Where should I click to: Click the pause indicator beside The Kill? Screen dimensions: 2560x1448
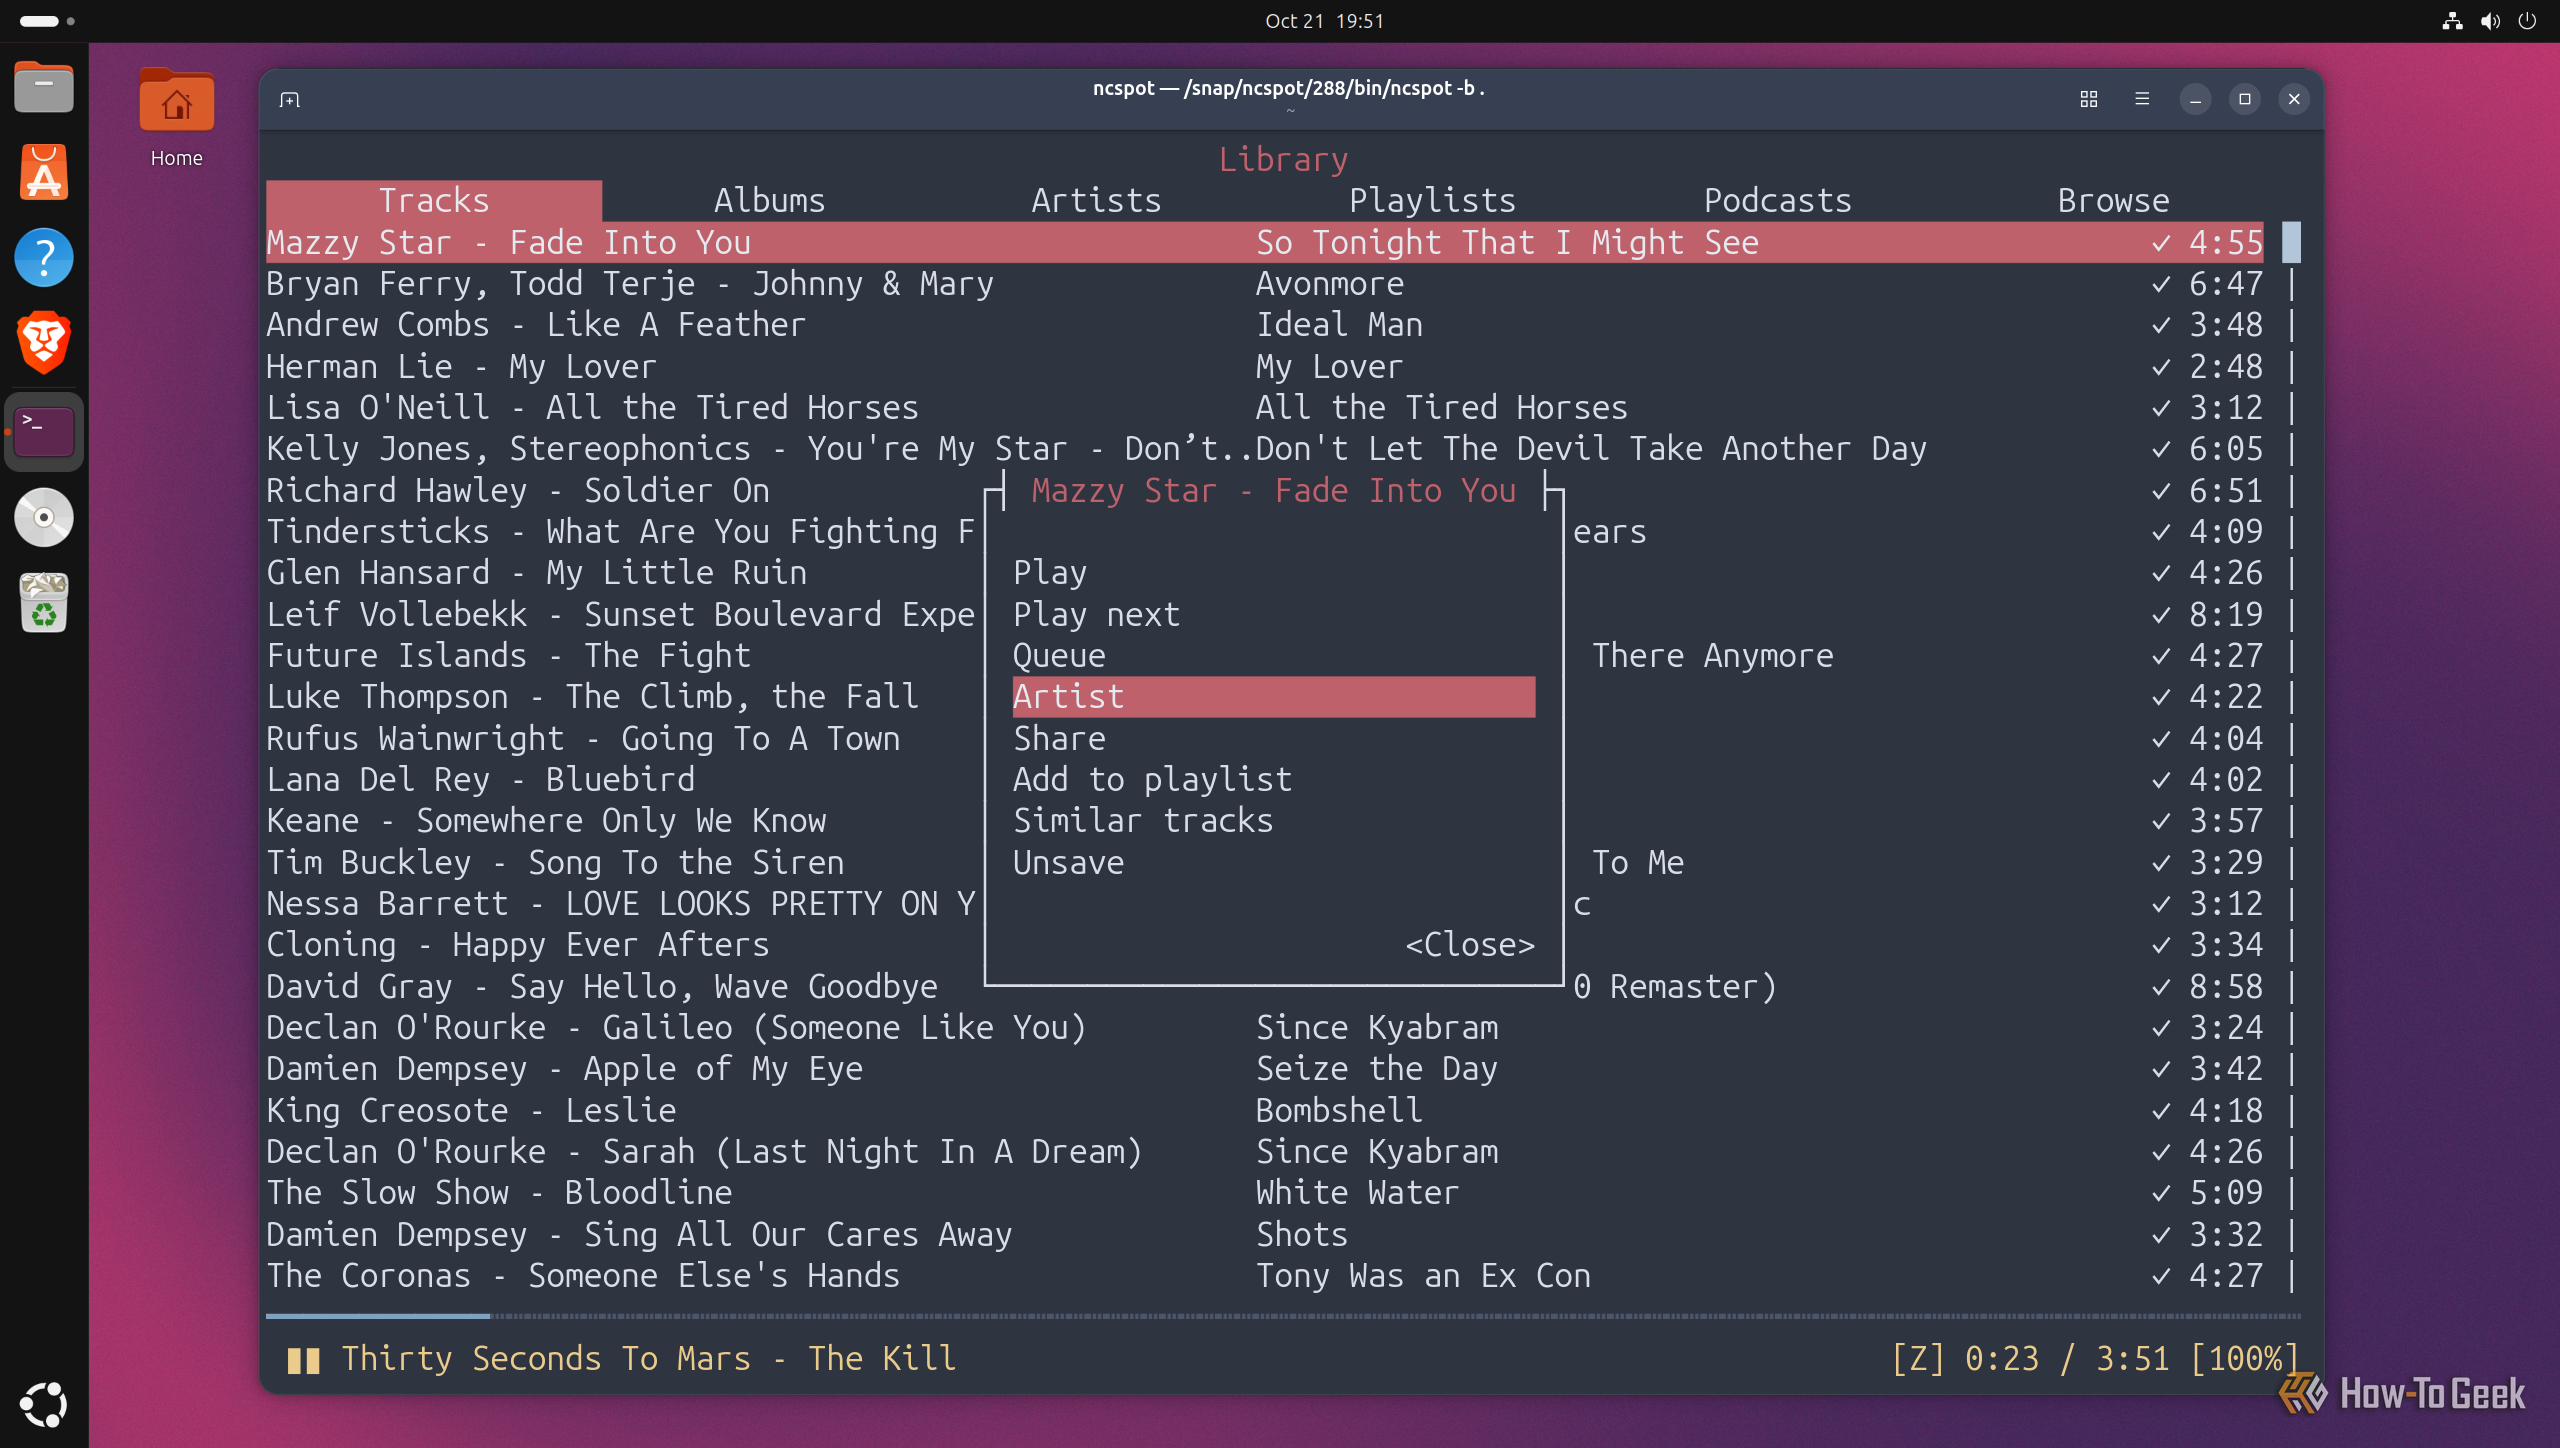pyautogui.click(x=303, y=1360)
